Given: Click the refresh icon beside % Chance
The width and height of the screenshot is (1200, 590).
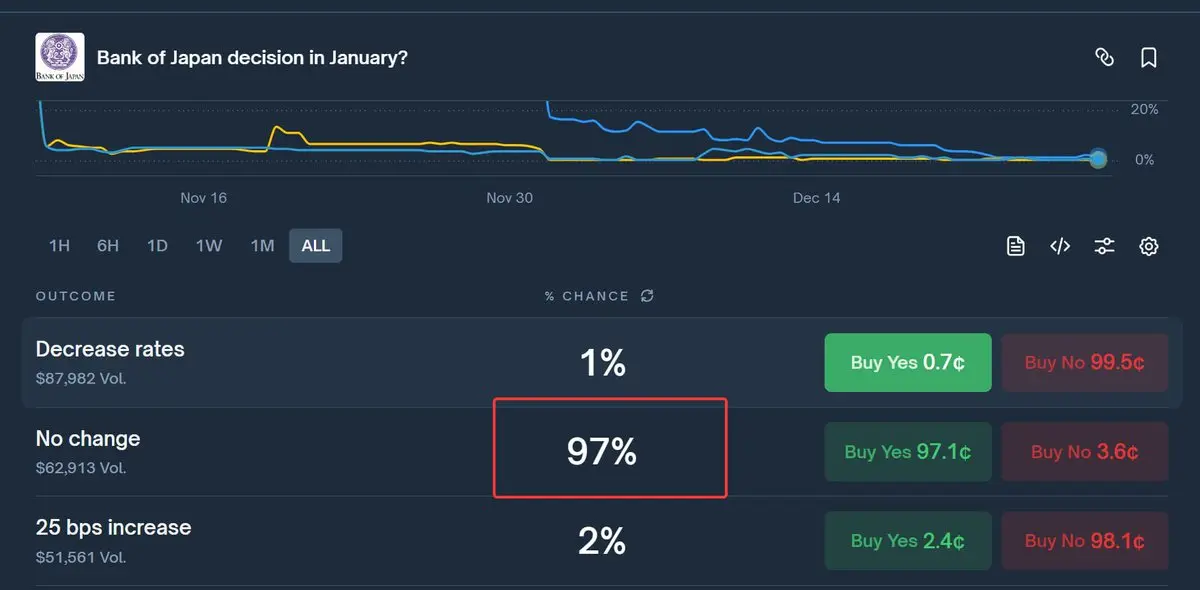Looking at the screenshot, I should point(648,296).
